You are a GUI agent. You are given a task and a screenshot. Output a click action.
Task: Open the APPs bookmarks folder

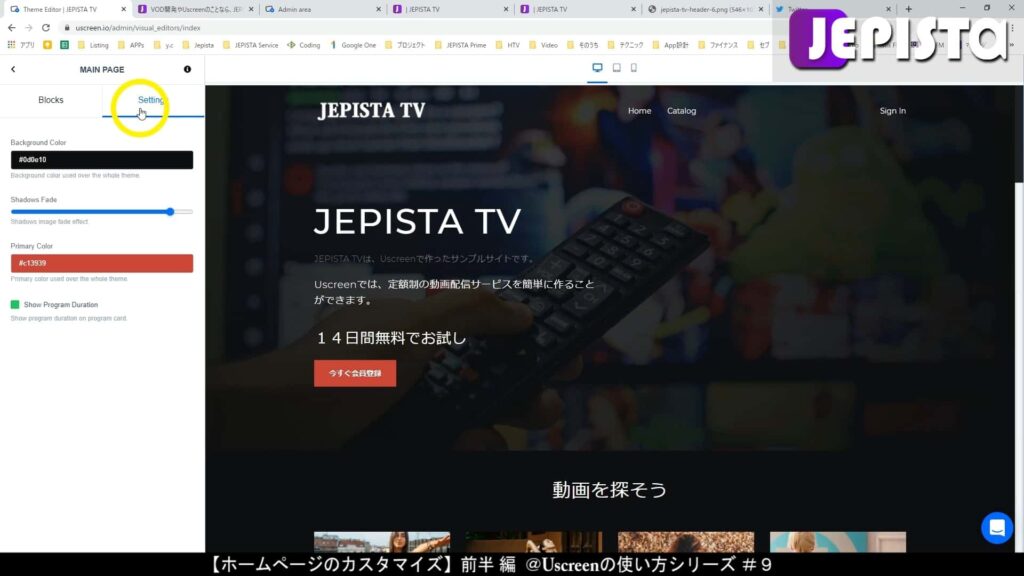click(131, 45)
